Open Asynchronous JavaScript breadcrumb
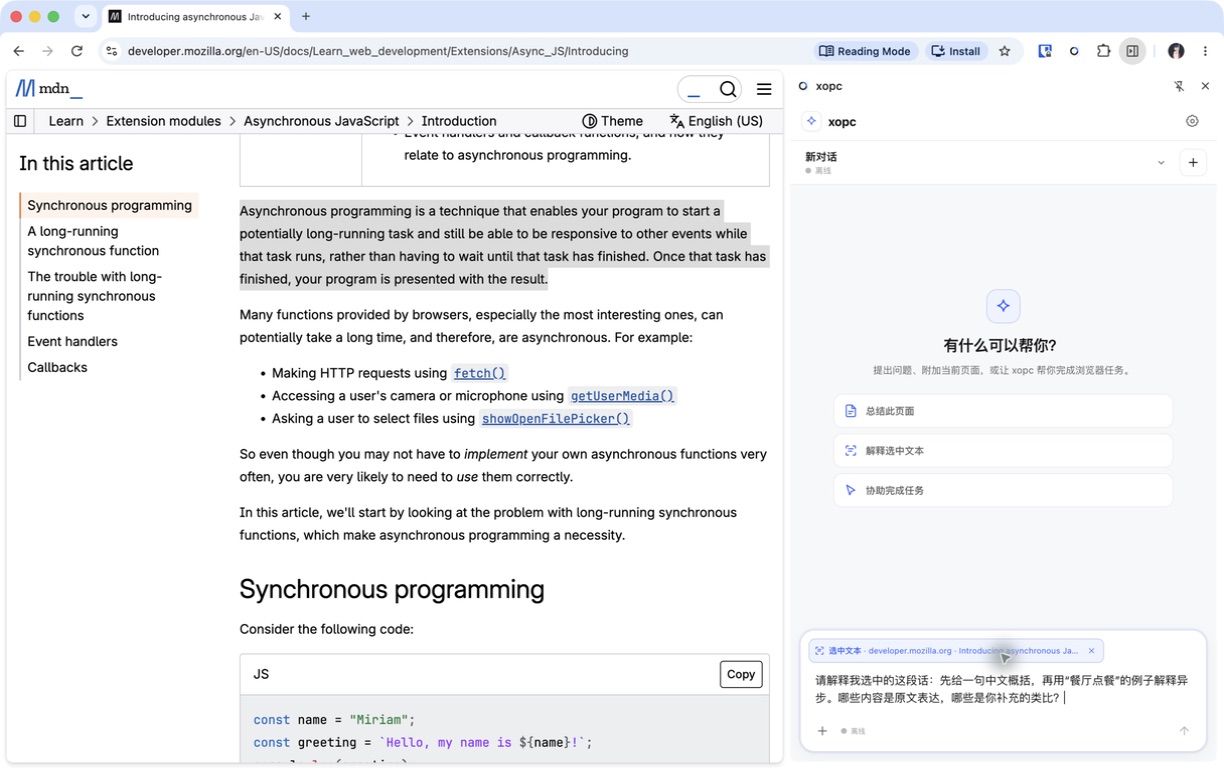 click(x=321, y=121)
